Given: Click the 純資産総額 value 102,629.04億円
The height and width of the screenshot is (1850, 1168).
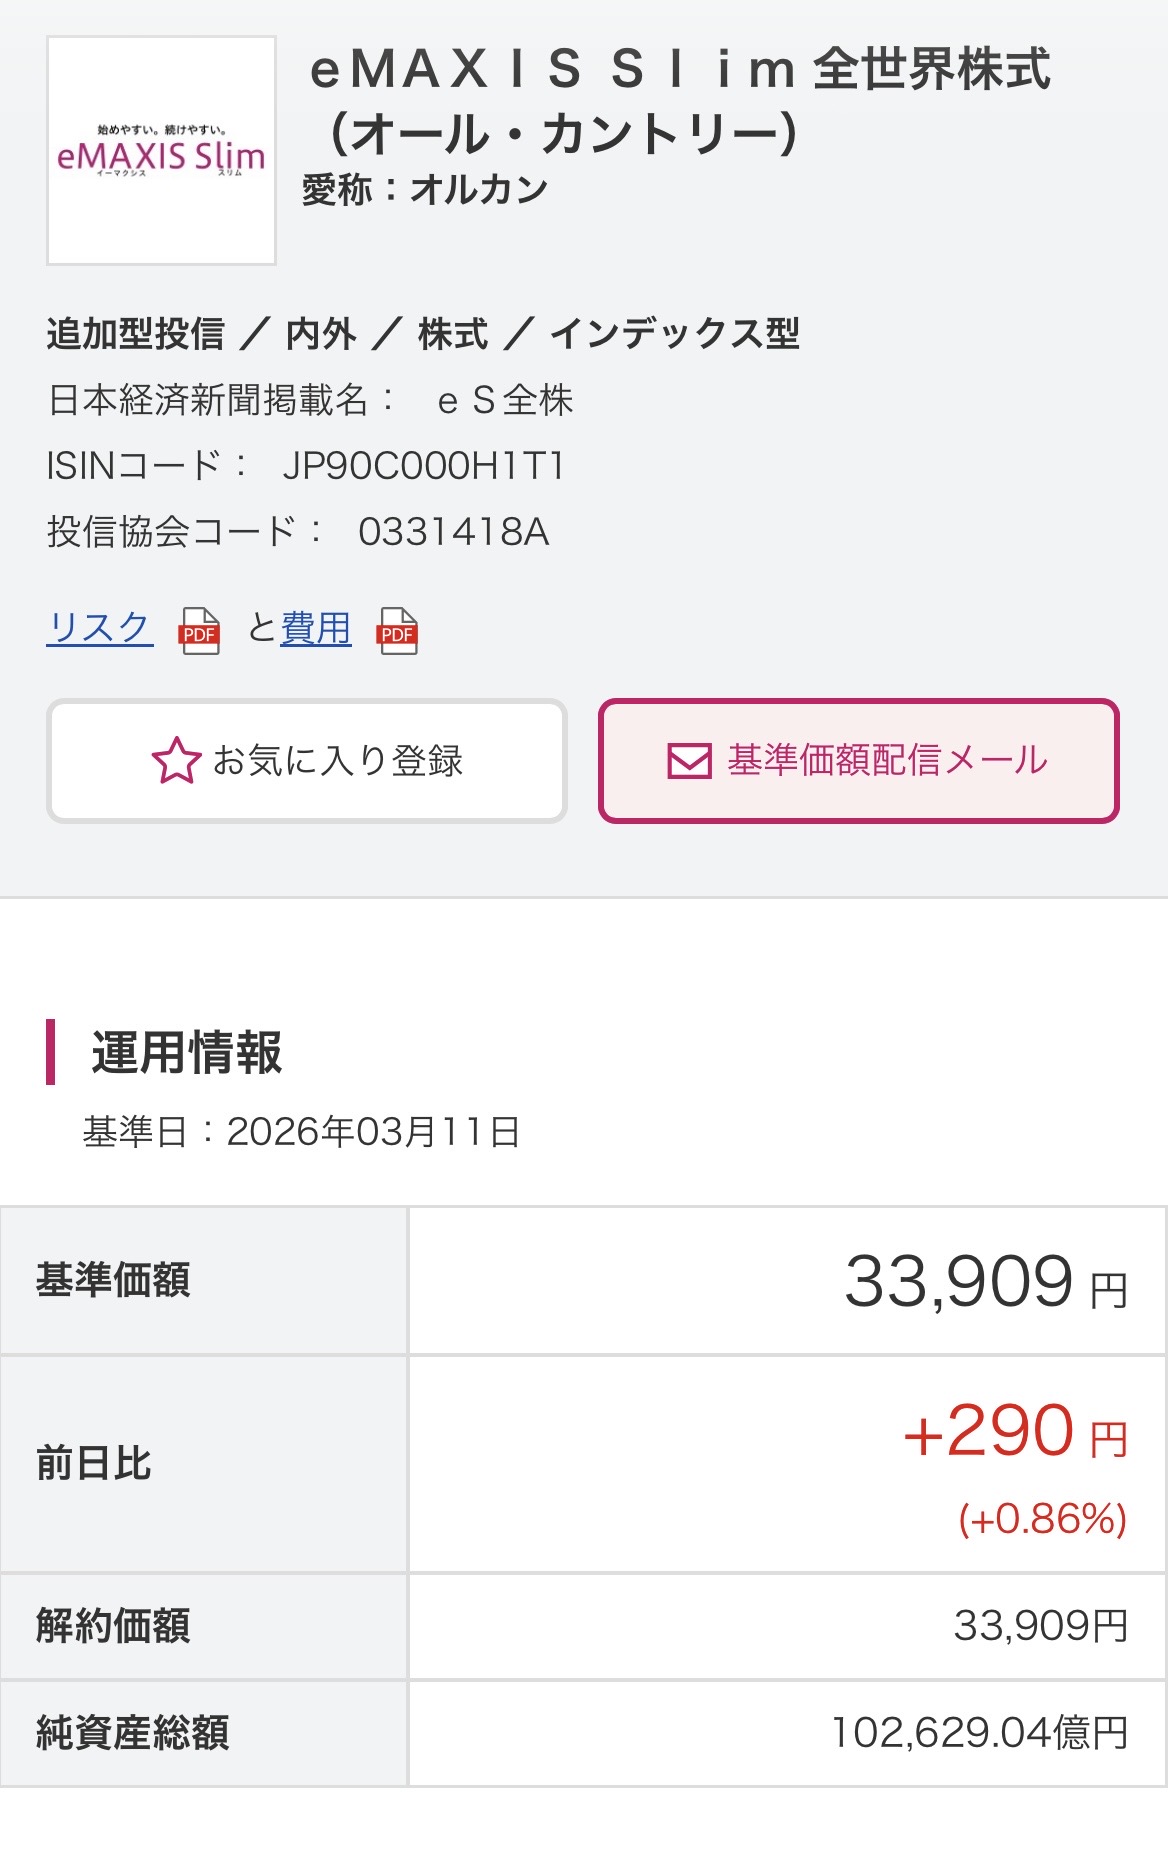Looking at the screenshot, I should (979, 1733).
